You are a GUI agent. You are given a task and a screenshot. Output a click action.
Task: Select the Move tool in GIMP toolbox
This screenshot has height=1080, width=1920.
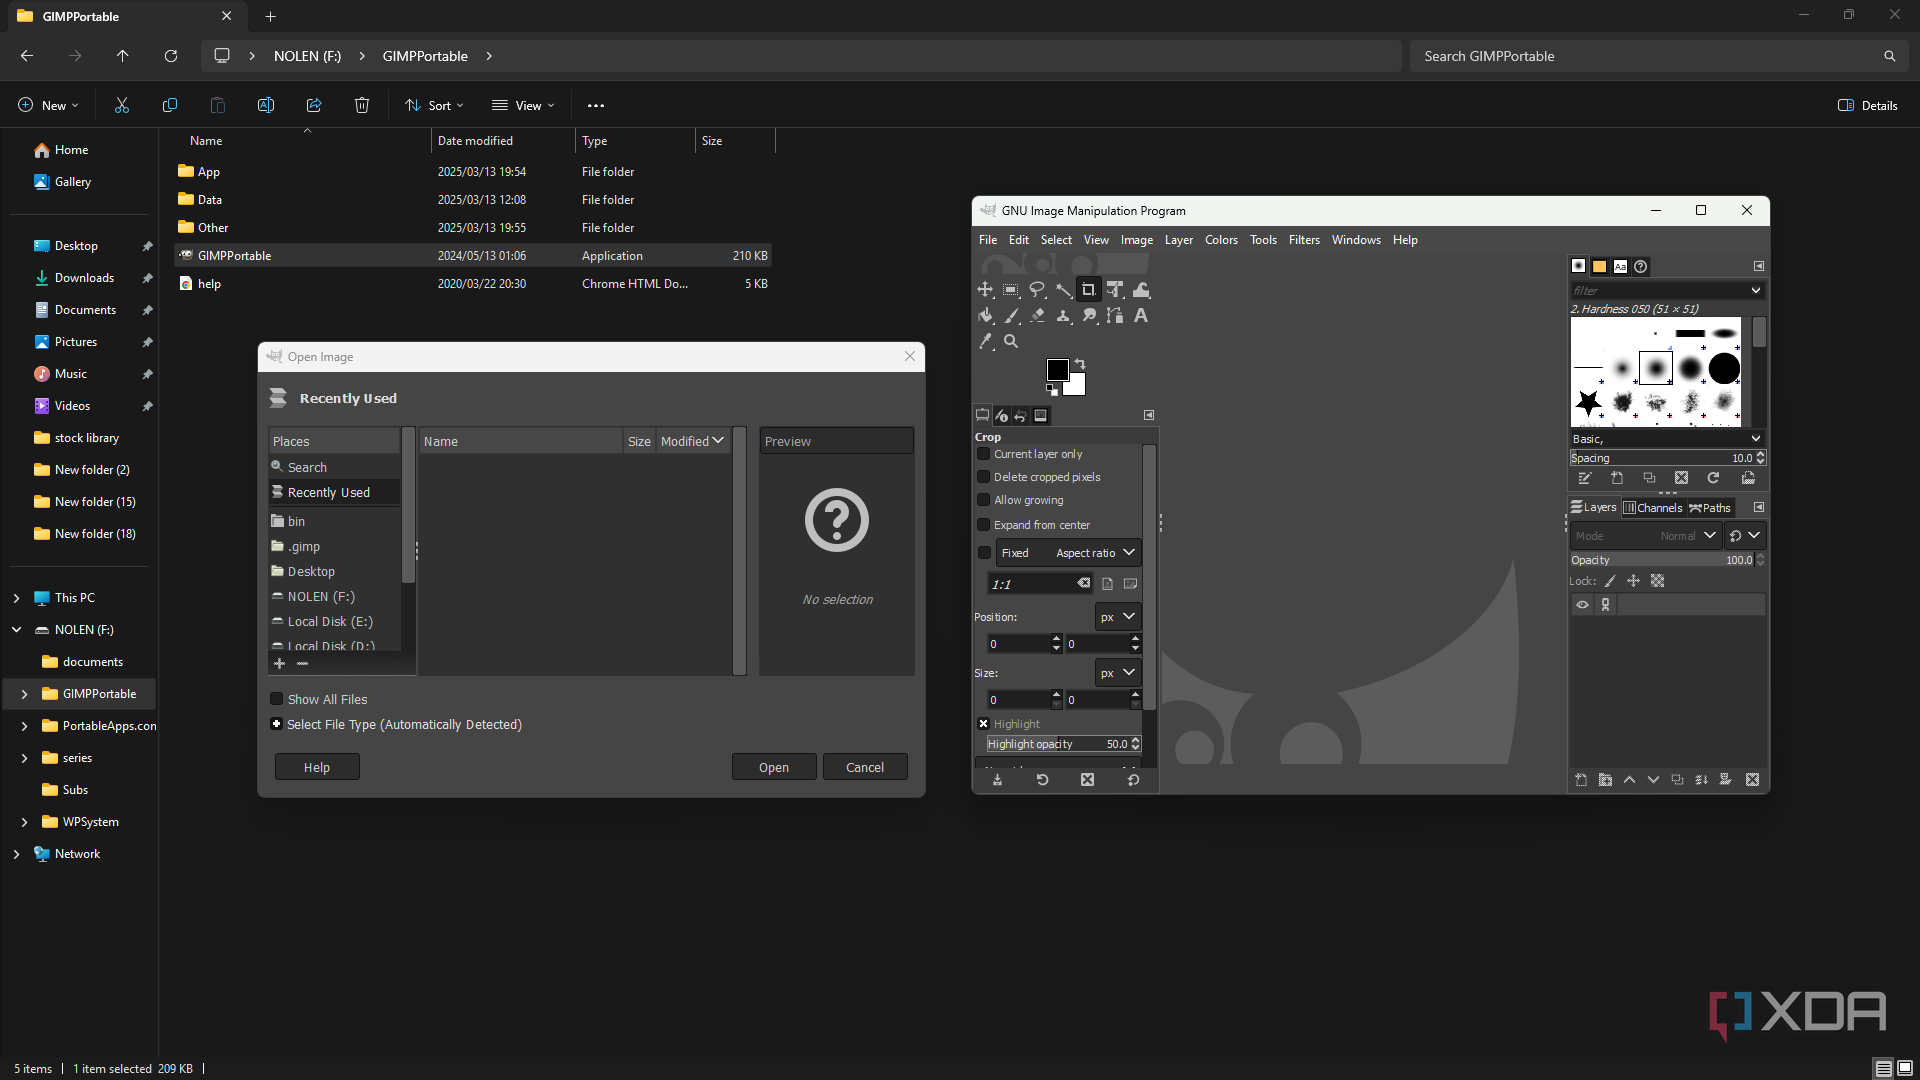coord(985,290)
